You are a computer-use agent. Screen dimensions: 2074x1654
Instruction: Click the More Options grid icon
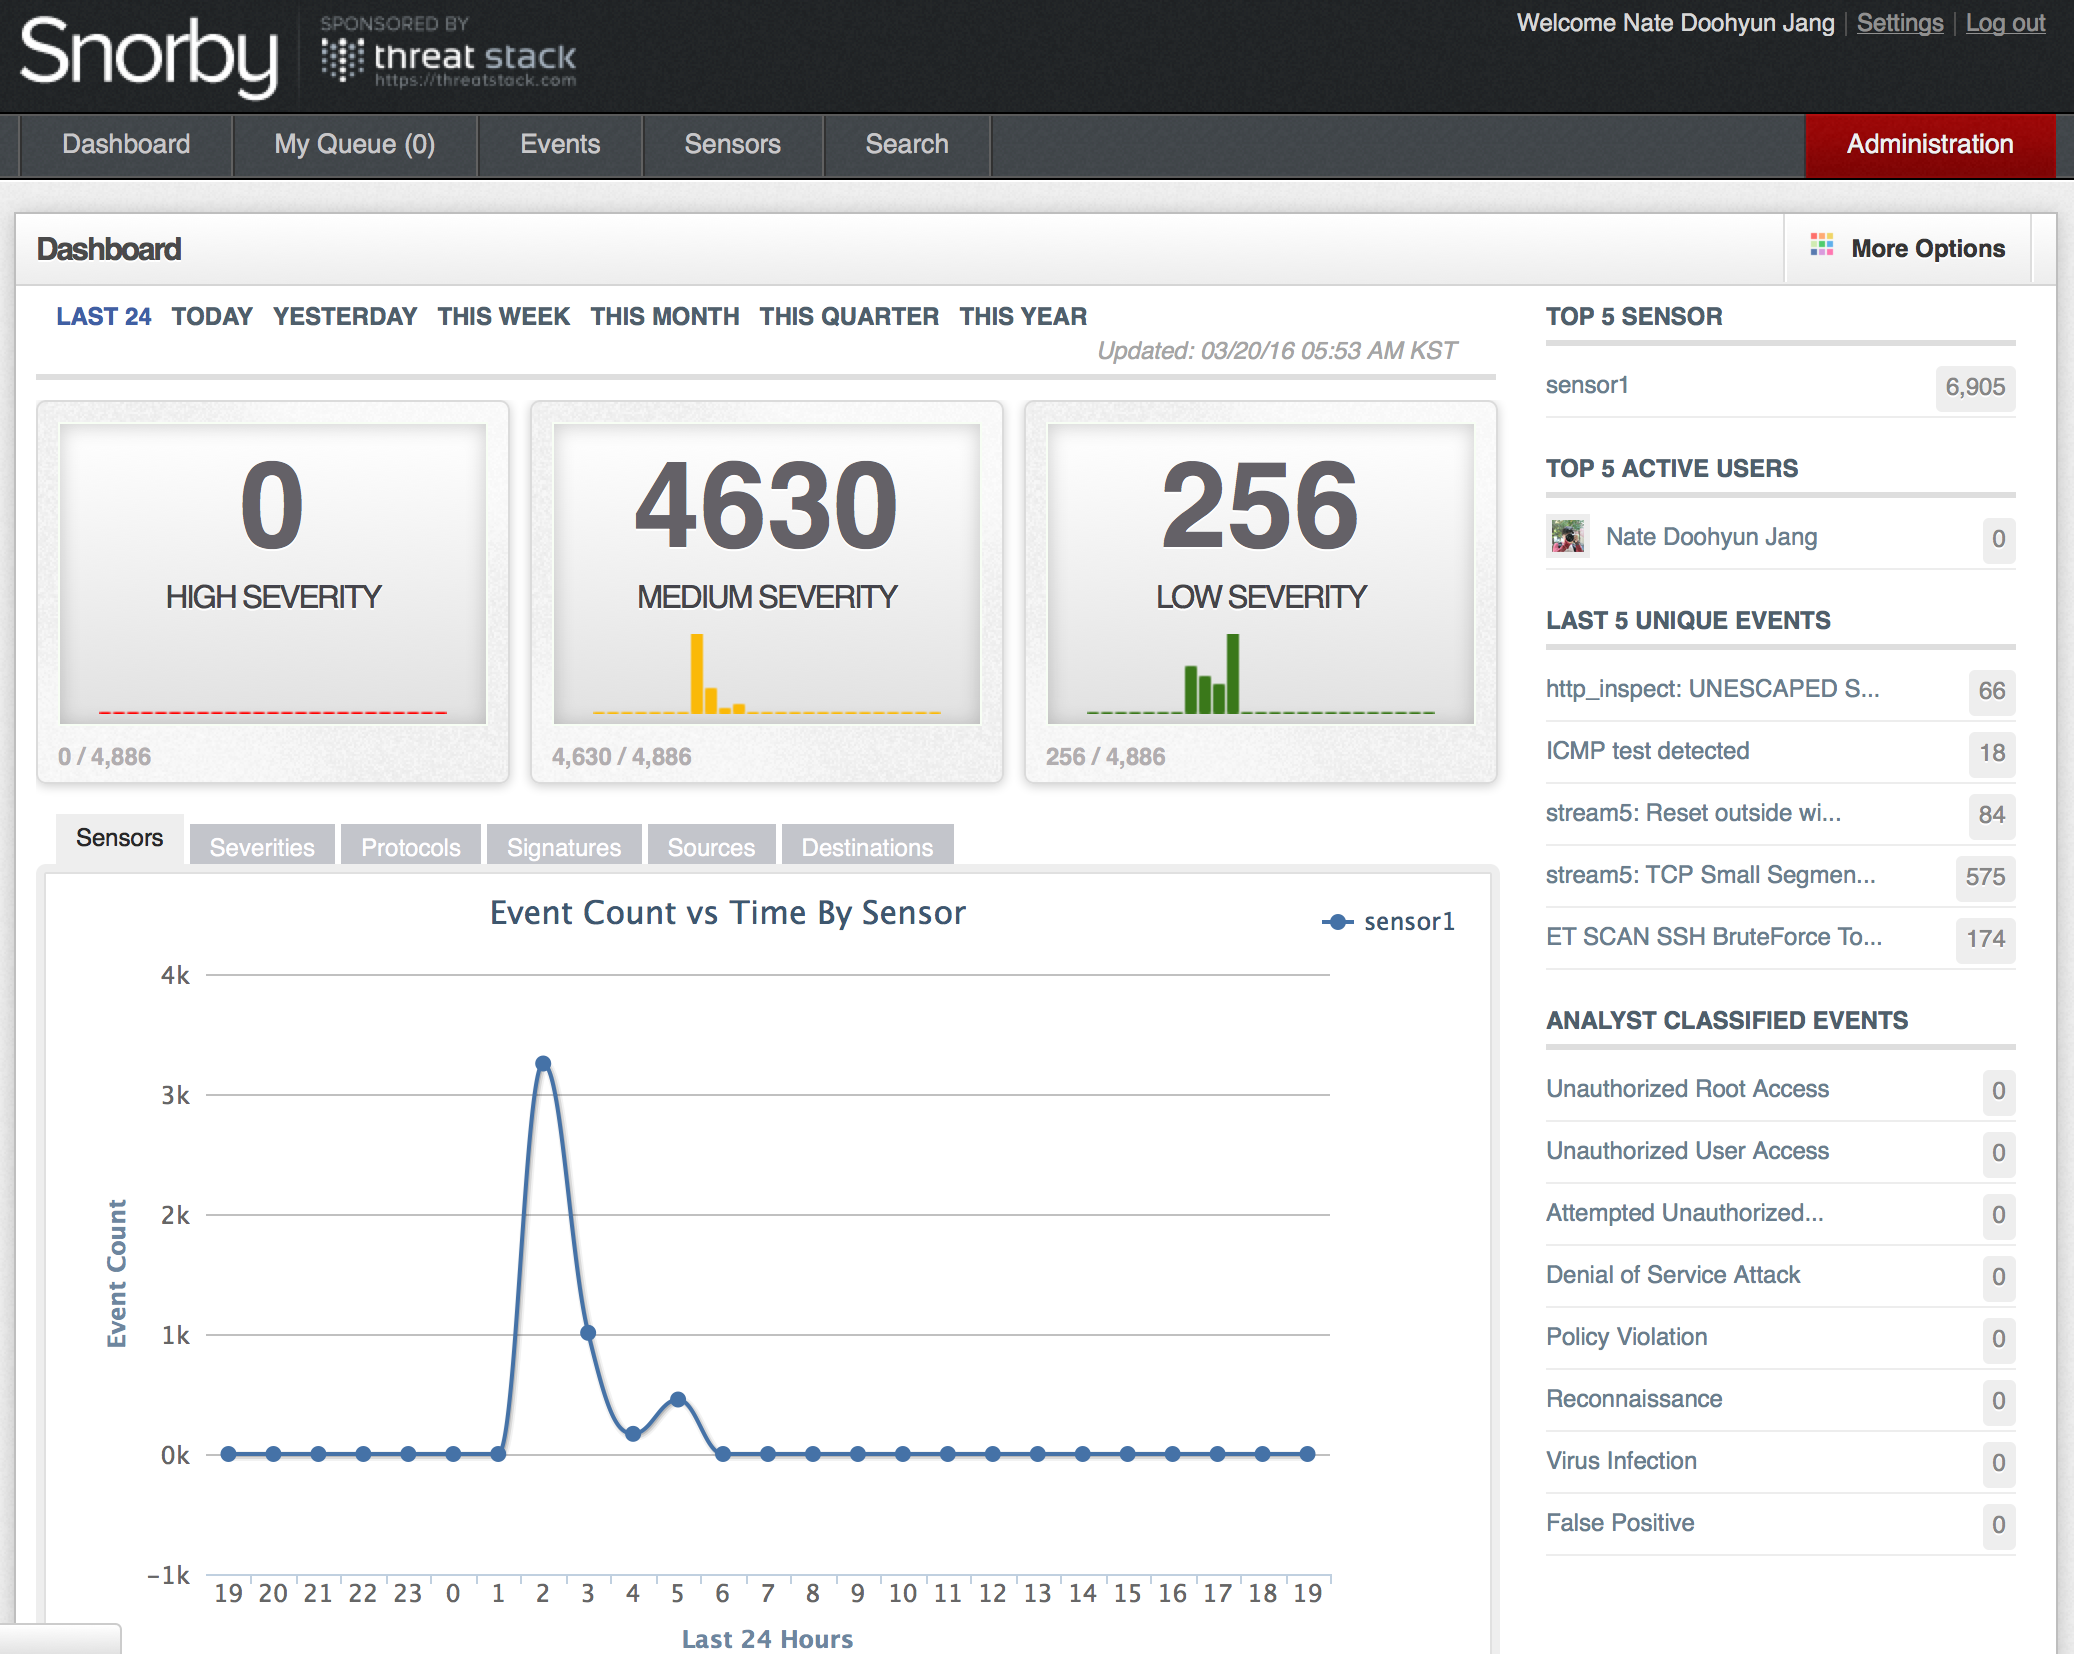[1821, 246]
